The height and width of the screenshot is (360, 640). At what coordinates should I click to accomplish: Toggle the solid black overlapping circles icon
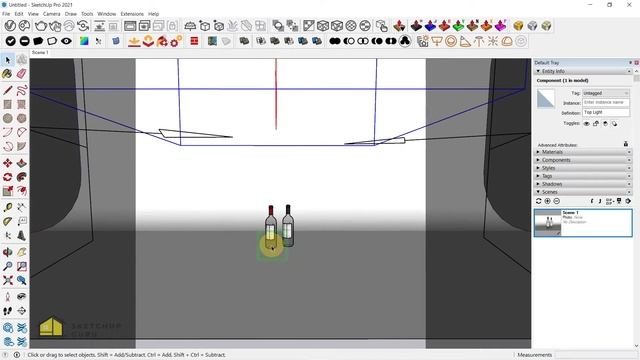click(x=335, y=41)
